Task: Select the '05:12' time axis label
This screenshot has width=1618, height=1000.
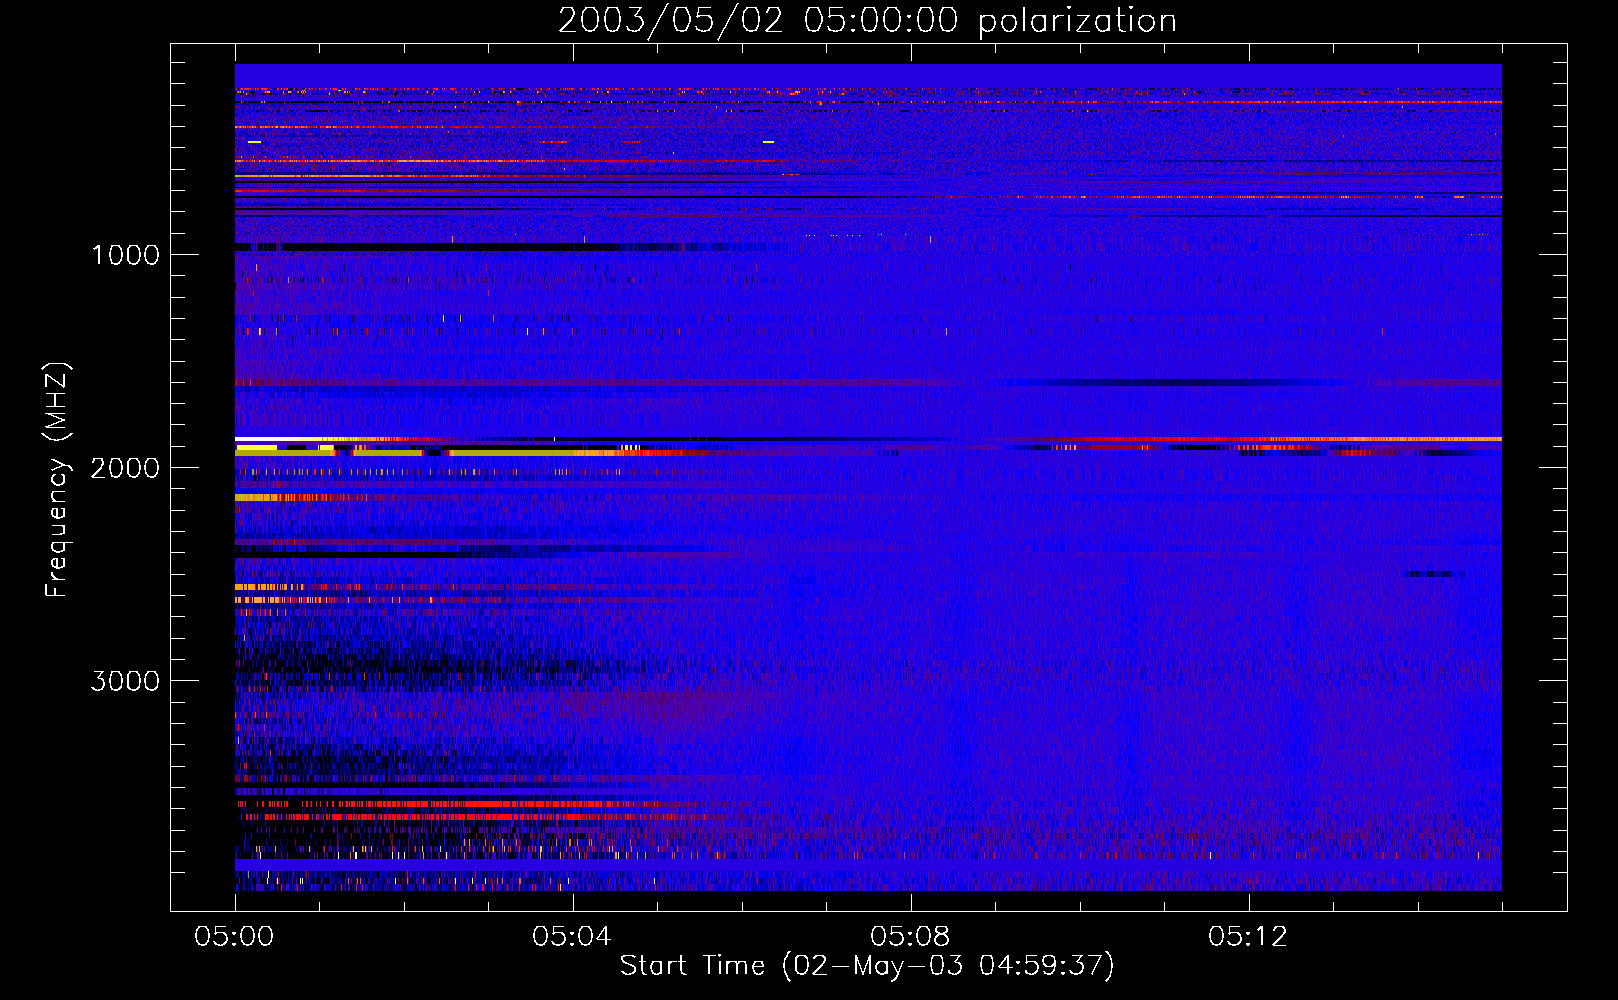Action: [1248, 937]
